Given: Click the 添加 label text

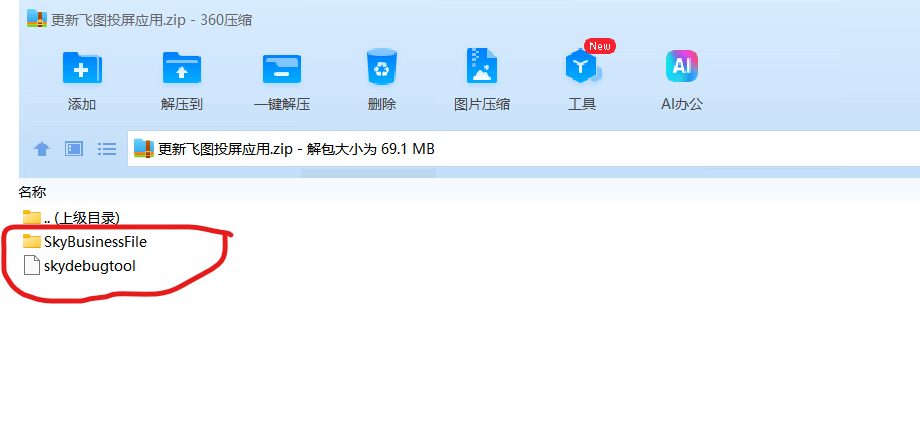Looking at the screenshot, I should (x=82, y=104).
